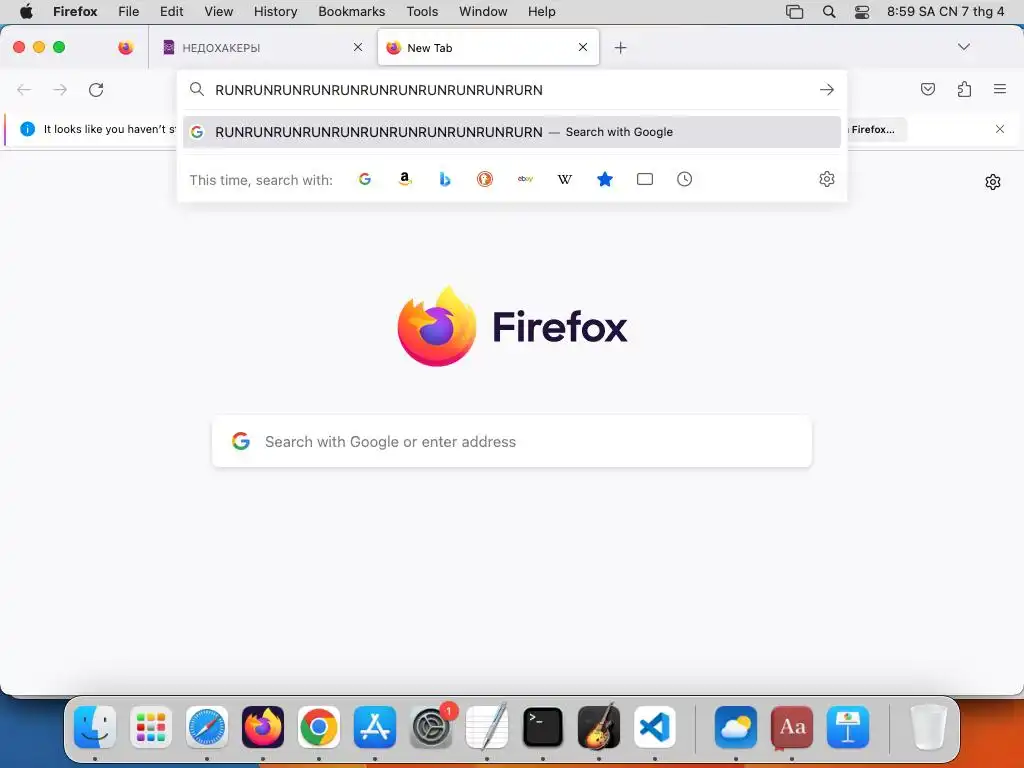This screenshot has height=768, width=1024.
Task: Open Finder from the Dock
Action: pos(95,727)
